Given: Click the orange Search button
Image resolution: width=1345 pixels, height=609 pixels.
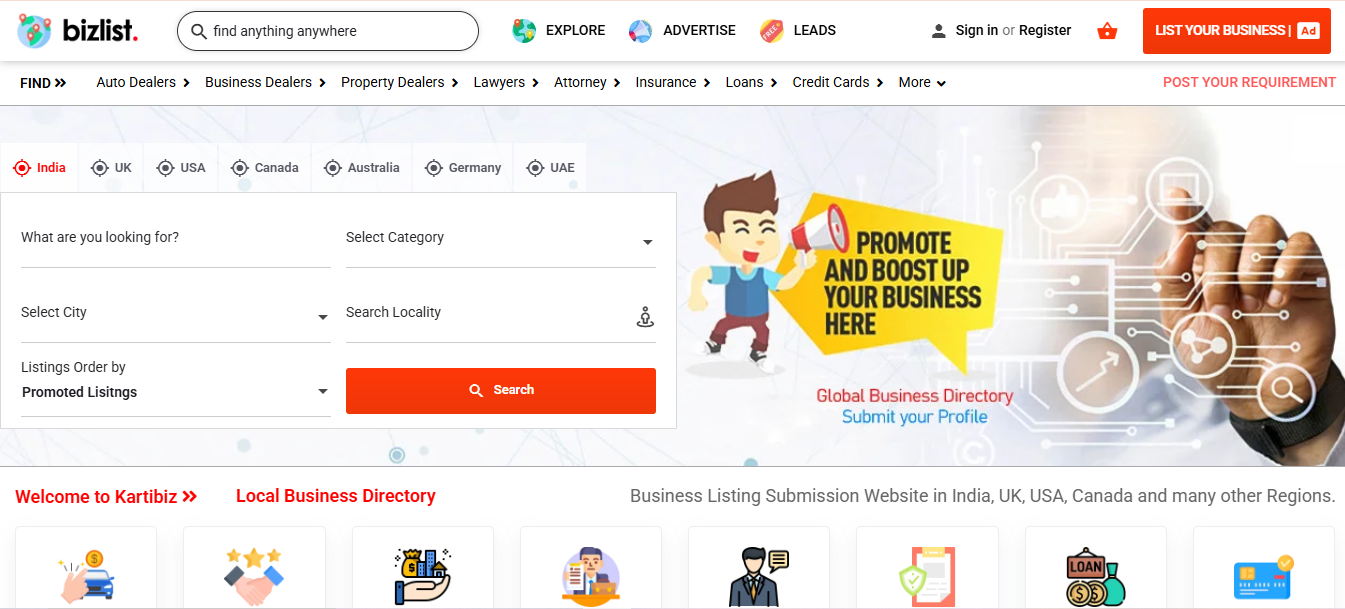Looking at the screenshot, I should (501, 391).
